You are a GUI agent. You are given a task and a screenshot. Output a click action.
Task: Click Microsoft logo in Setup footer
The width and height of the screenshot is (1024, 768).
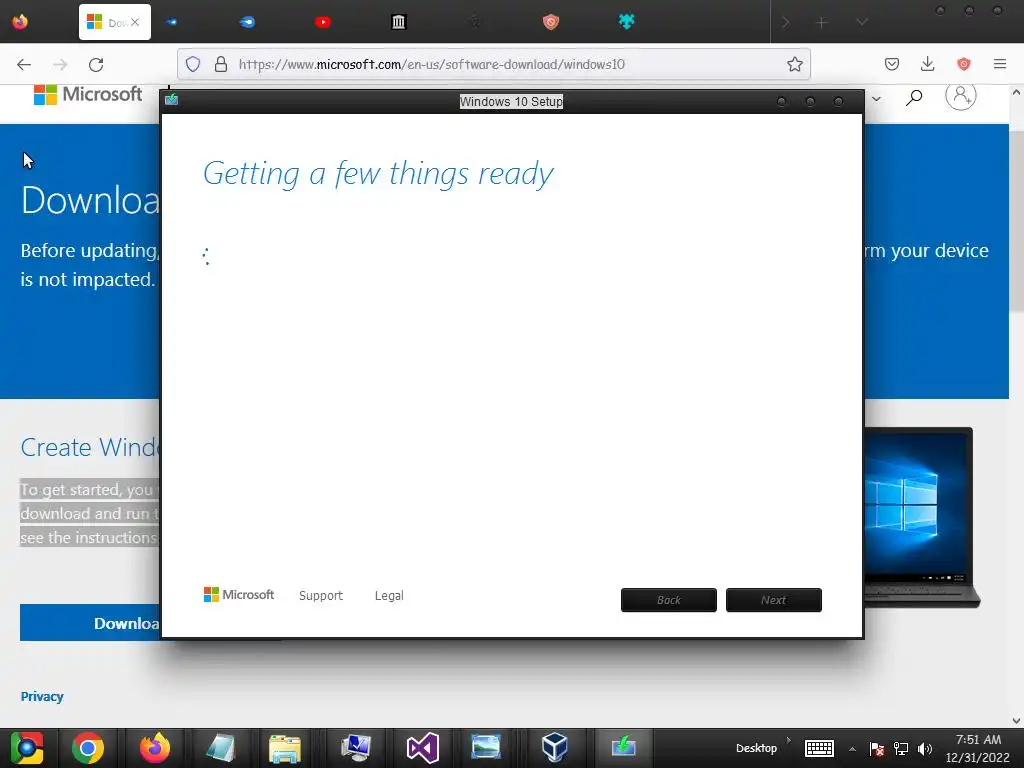tap(238, 594)
